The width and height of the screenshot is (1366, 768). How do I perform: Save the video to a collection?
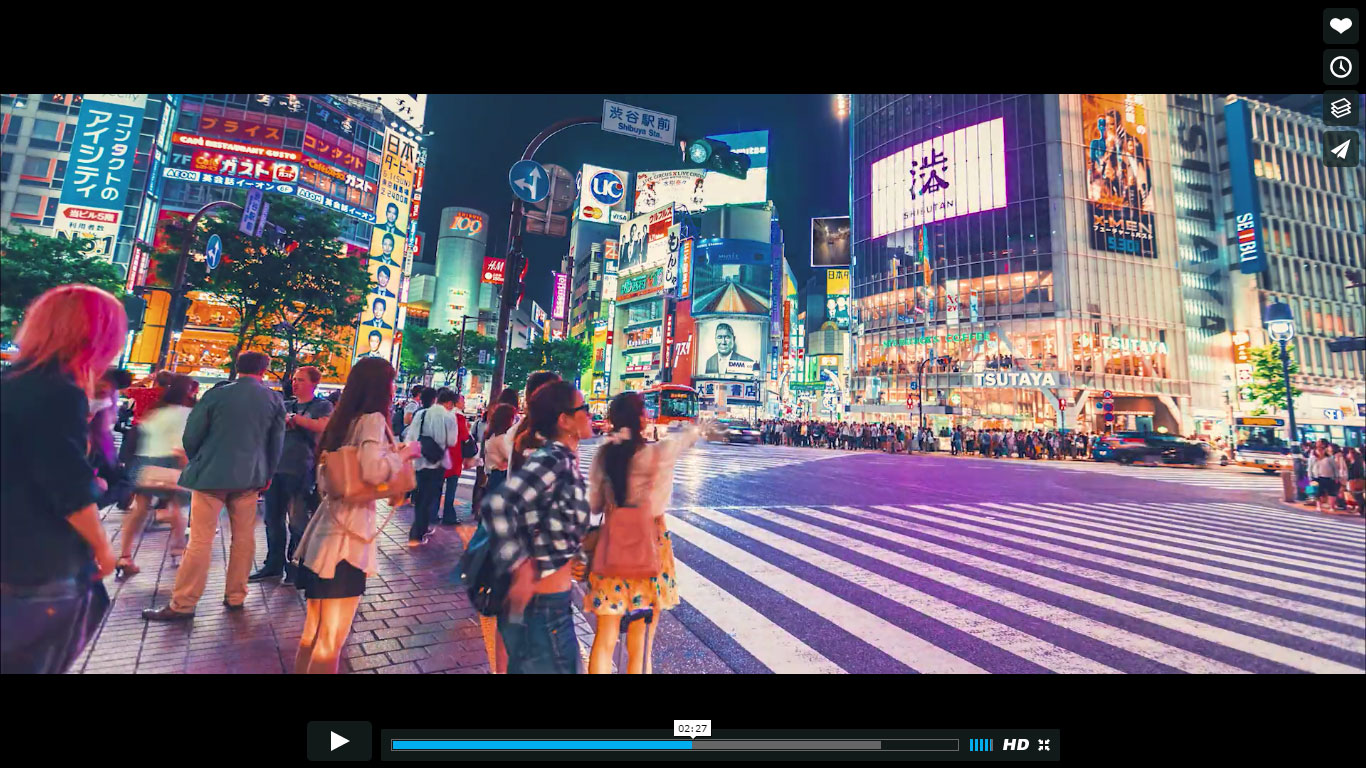tap(1341, 107)
